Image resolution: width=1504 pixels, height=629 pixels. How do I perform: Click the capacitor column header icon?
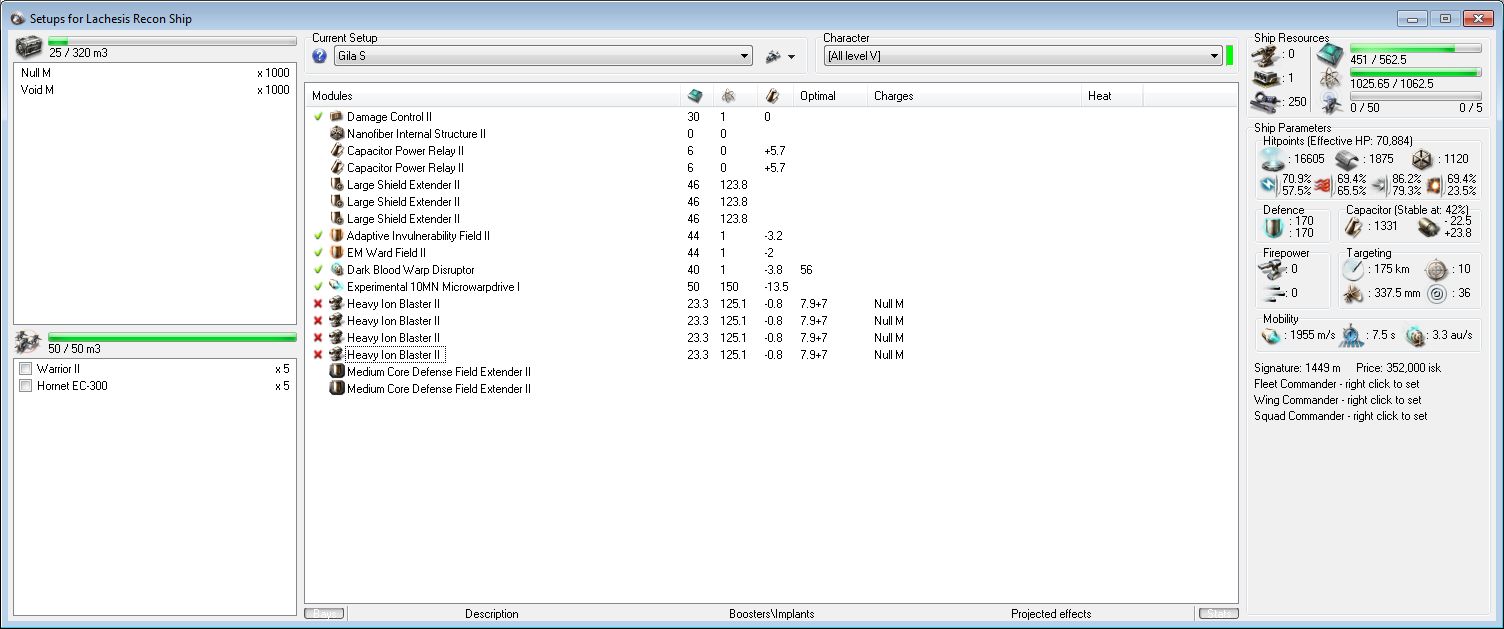(771, 96)
